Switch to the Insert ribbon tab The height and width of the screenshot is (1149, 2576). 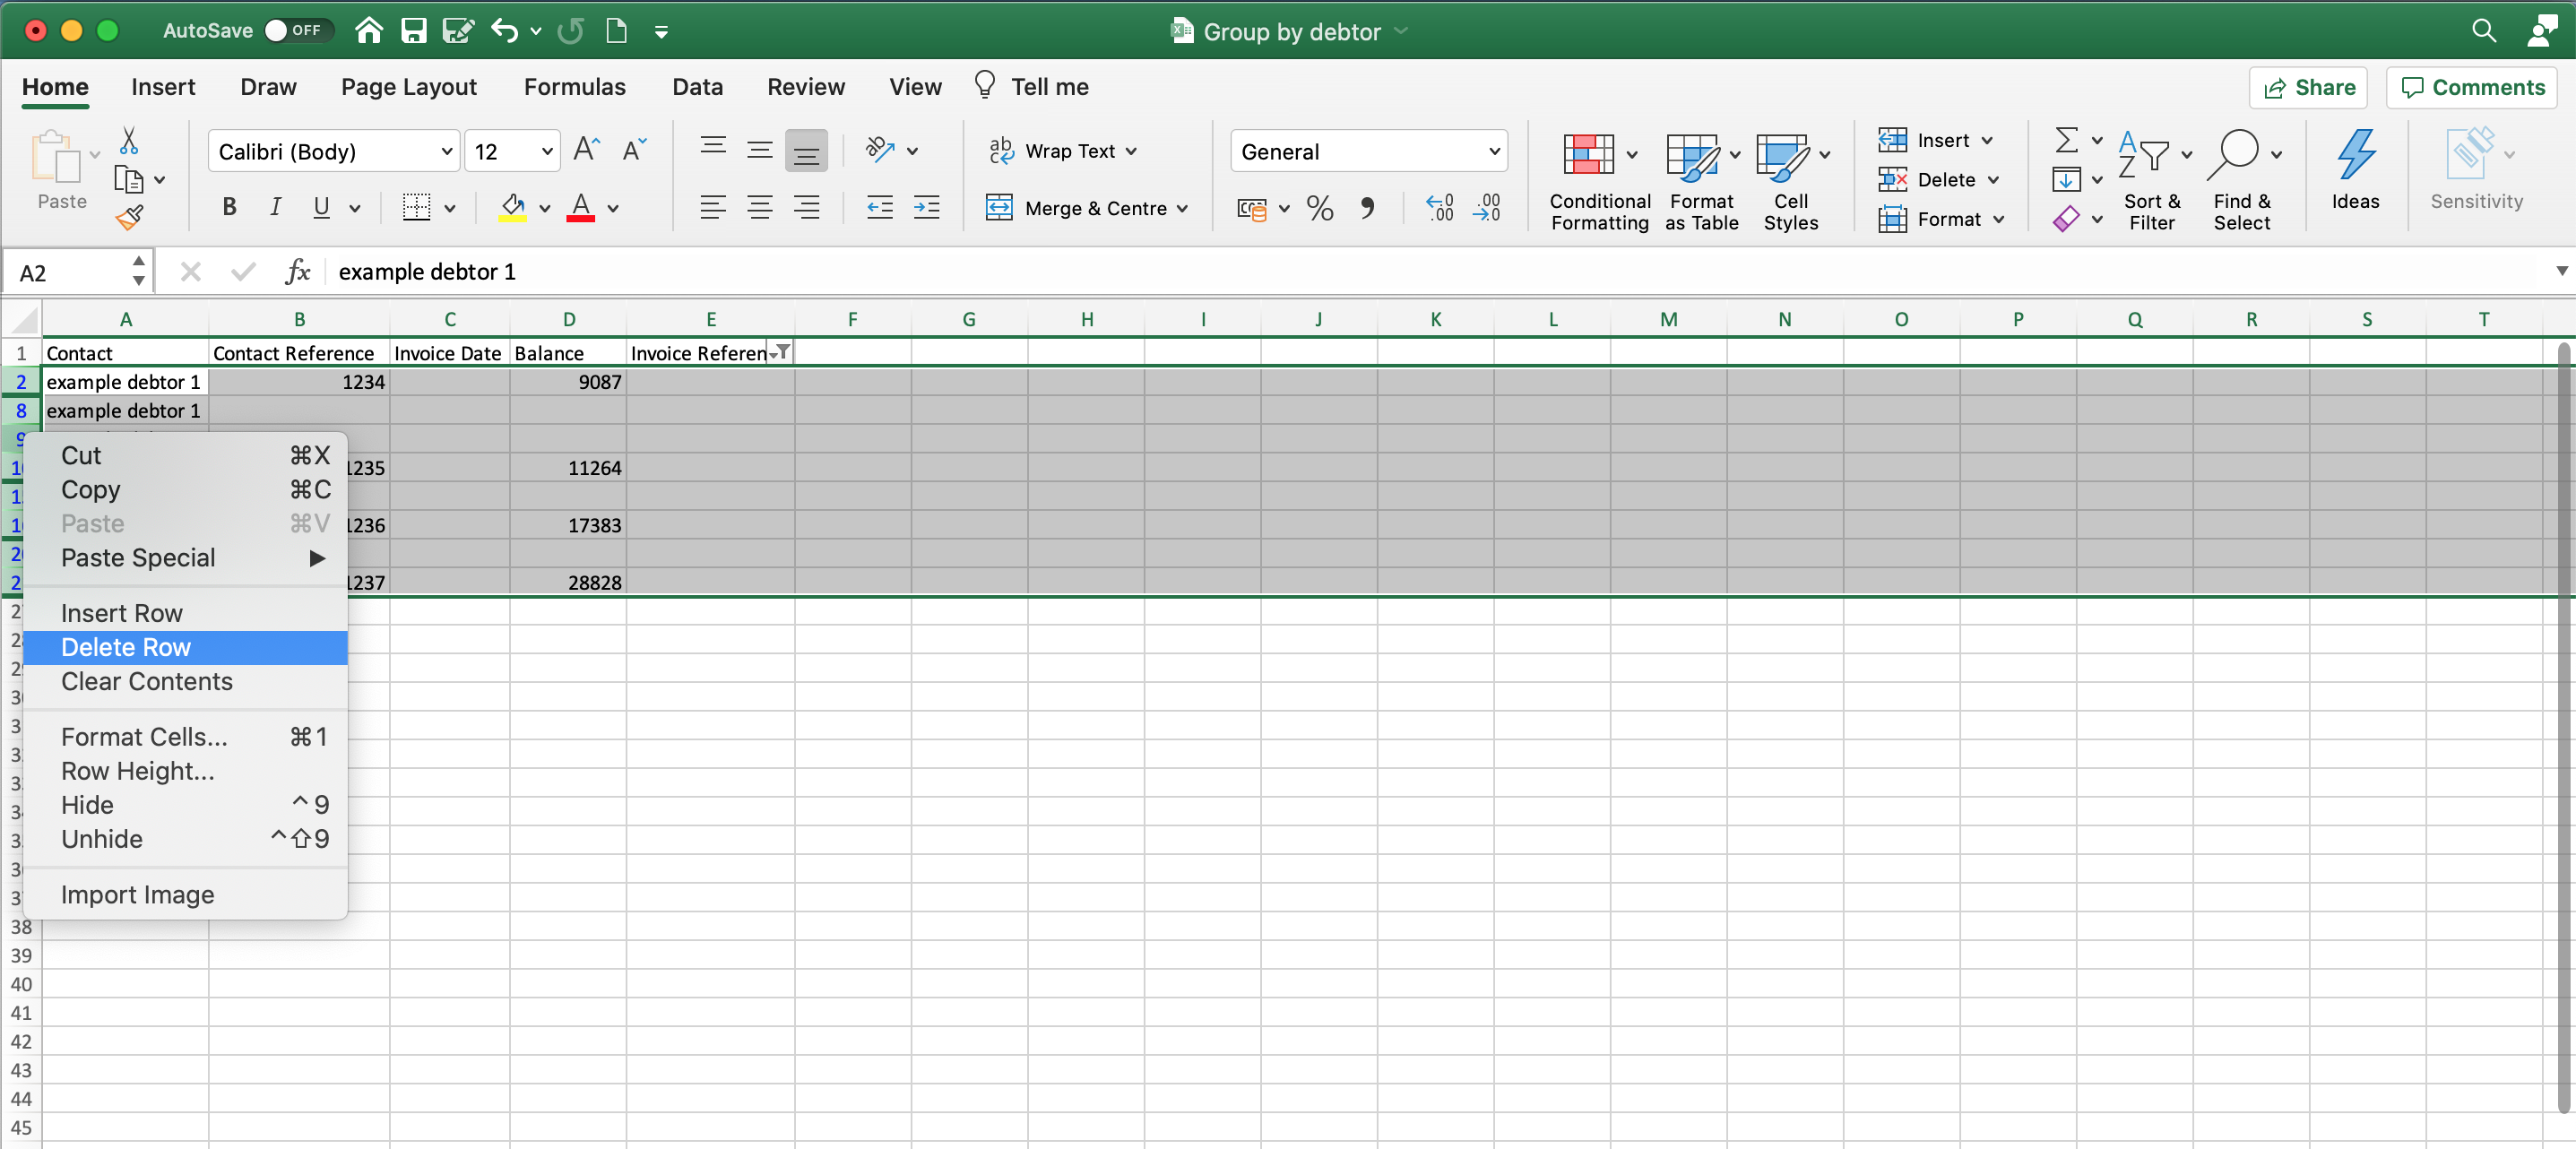163,87
